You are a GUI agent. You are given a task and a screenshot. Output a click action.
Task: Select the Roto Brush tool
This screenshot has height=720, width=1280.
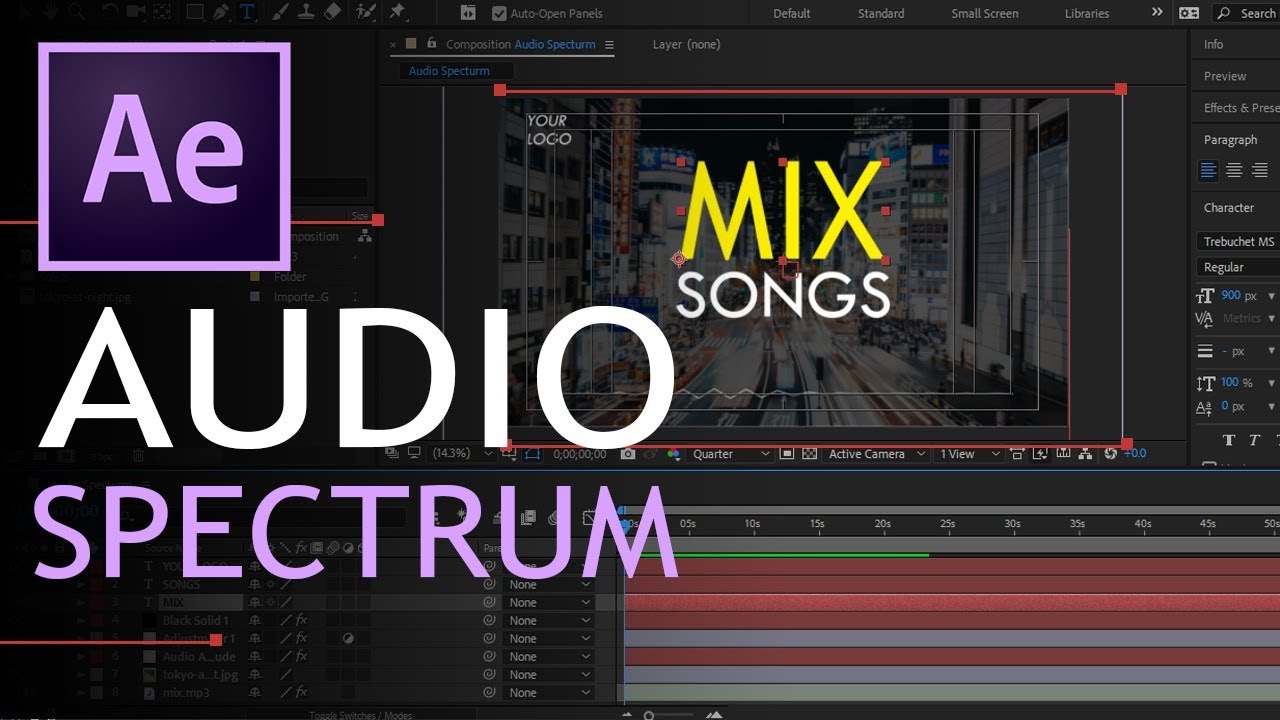pos(366,13)
